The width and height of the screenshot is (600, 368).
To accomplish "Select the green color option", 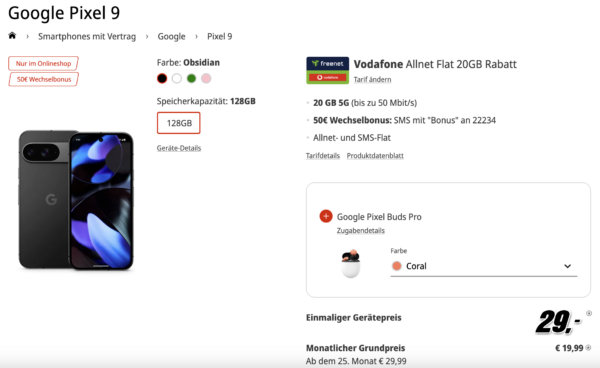I will 191,78.
